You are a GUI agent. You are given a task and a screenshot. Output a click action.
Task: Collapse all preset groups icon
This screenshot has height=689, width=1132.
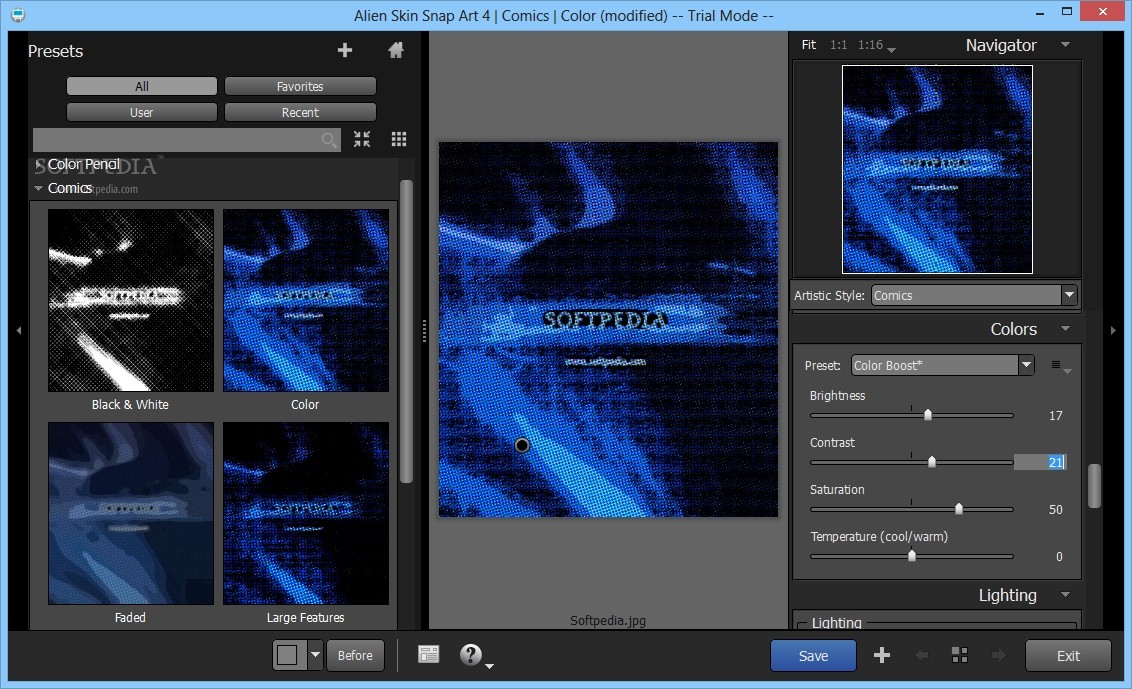point(362,139)
